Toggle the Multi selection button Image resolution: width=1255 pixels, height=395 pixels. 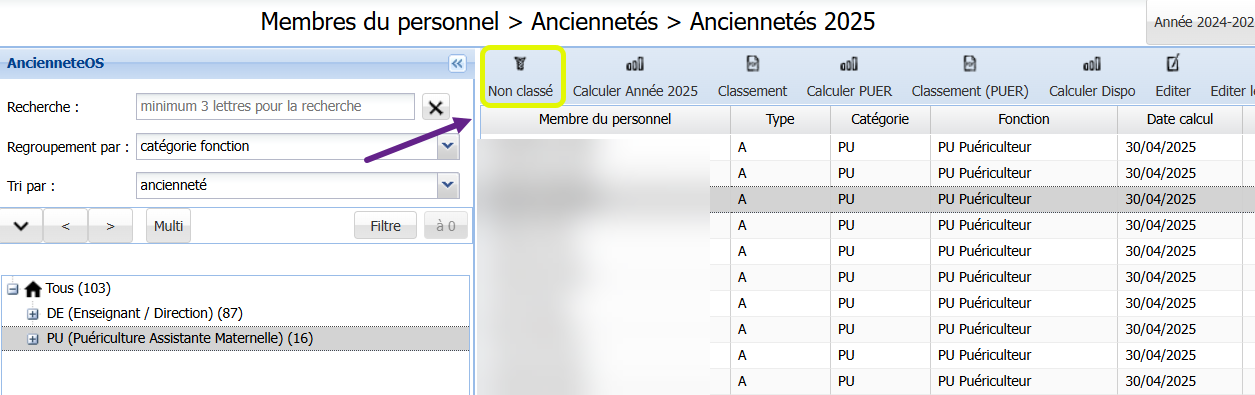[x=168, y=226]
